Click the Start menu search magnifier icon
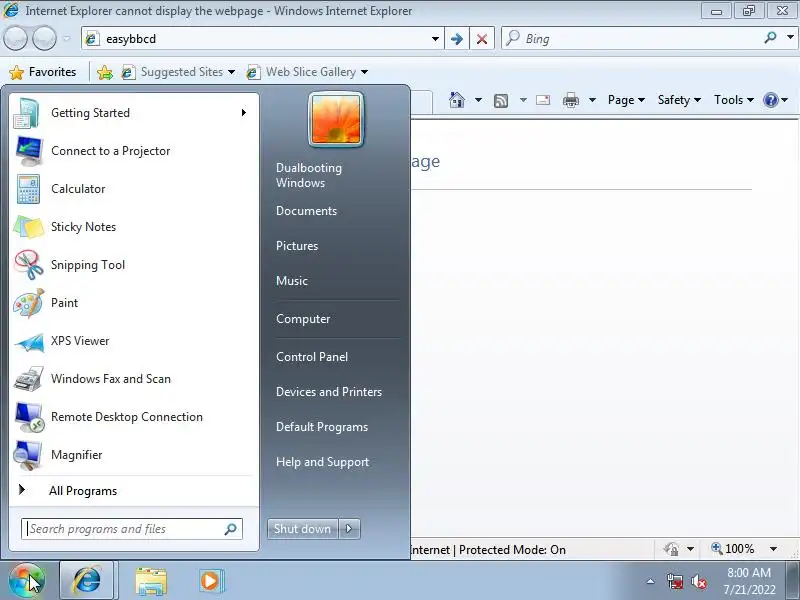Screen dimensions: 800x600 [231, 529]
